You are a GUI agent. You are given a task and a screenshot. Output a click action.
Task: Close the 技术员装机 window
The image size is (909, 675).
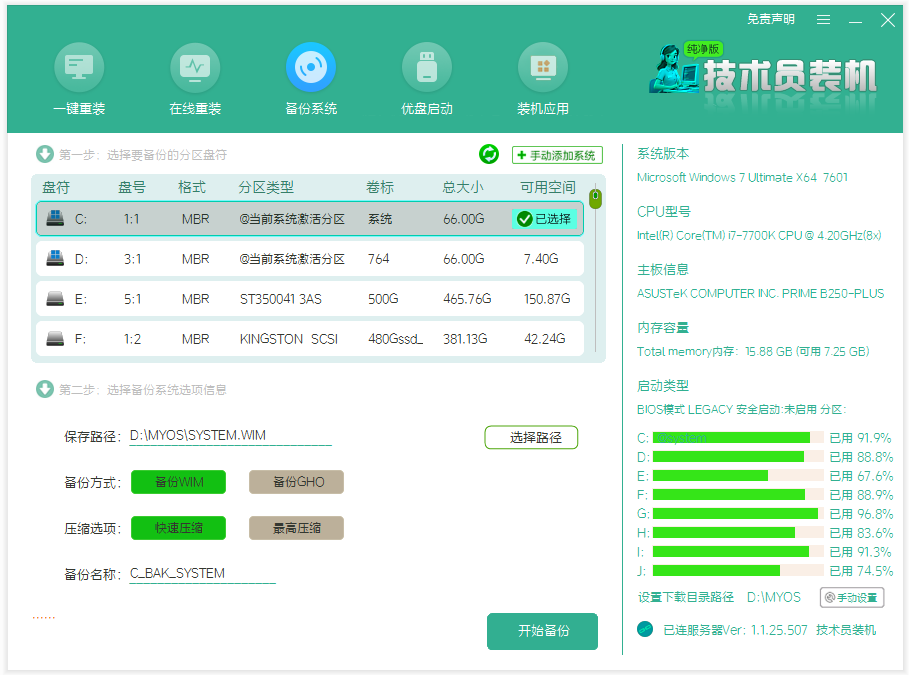point(888,20)
